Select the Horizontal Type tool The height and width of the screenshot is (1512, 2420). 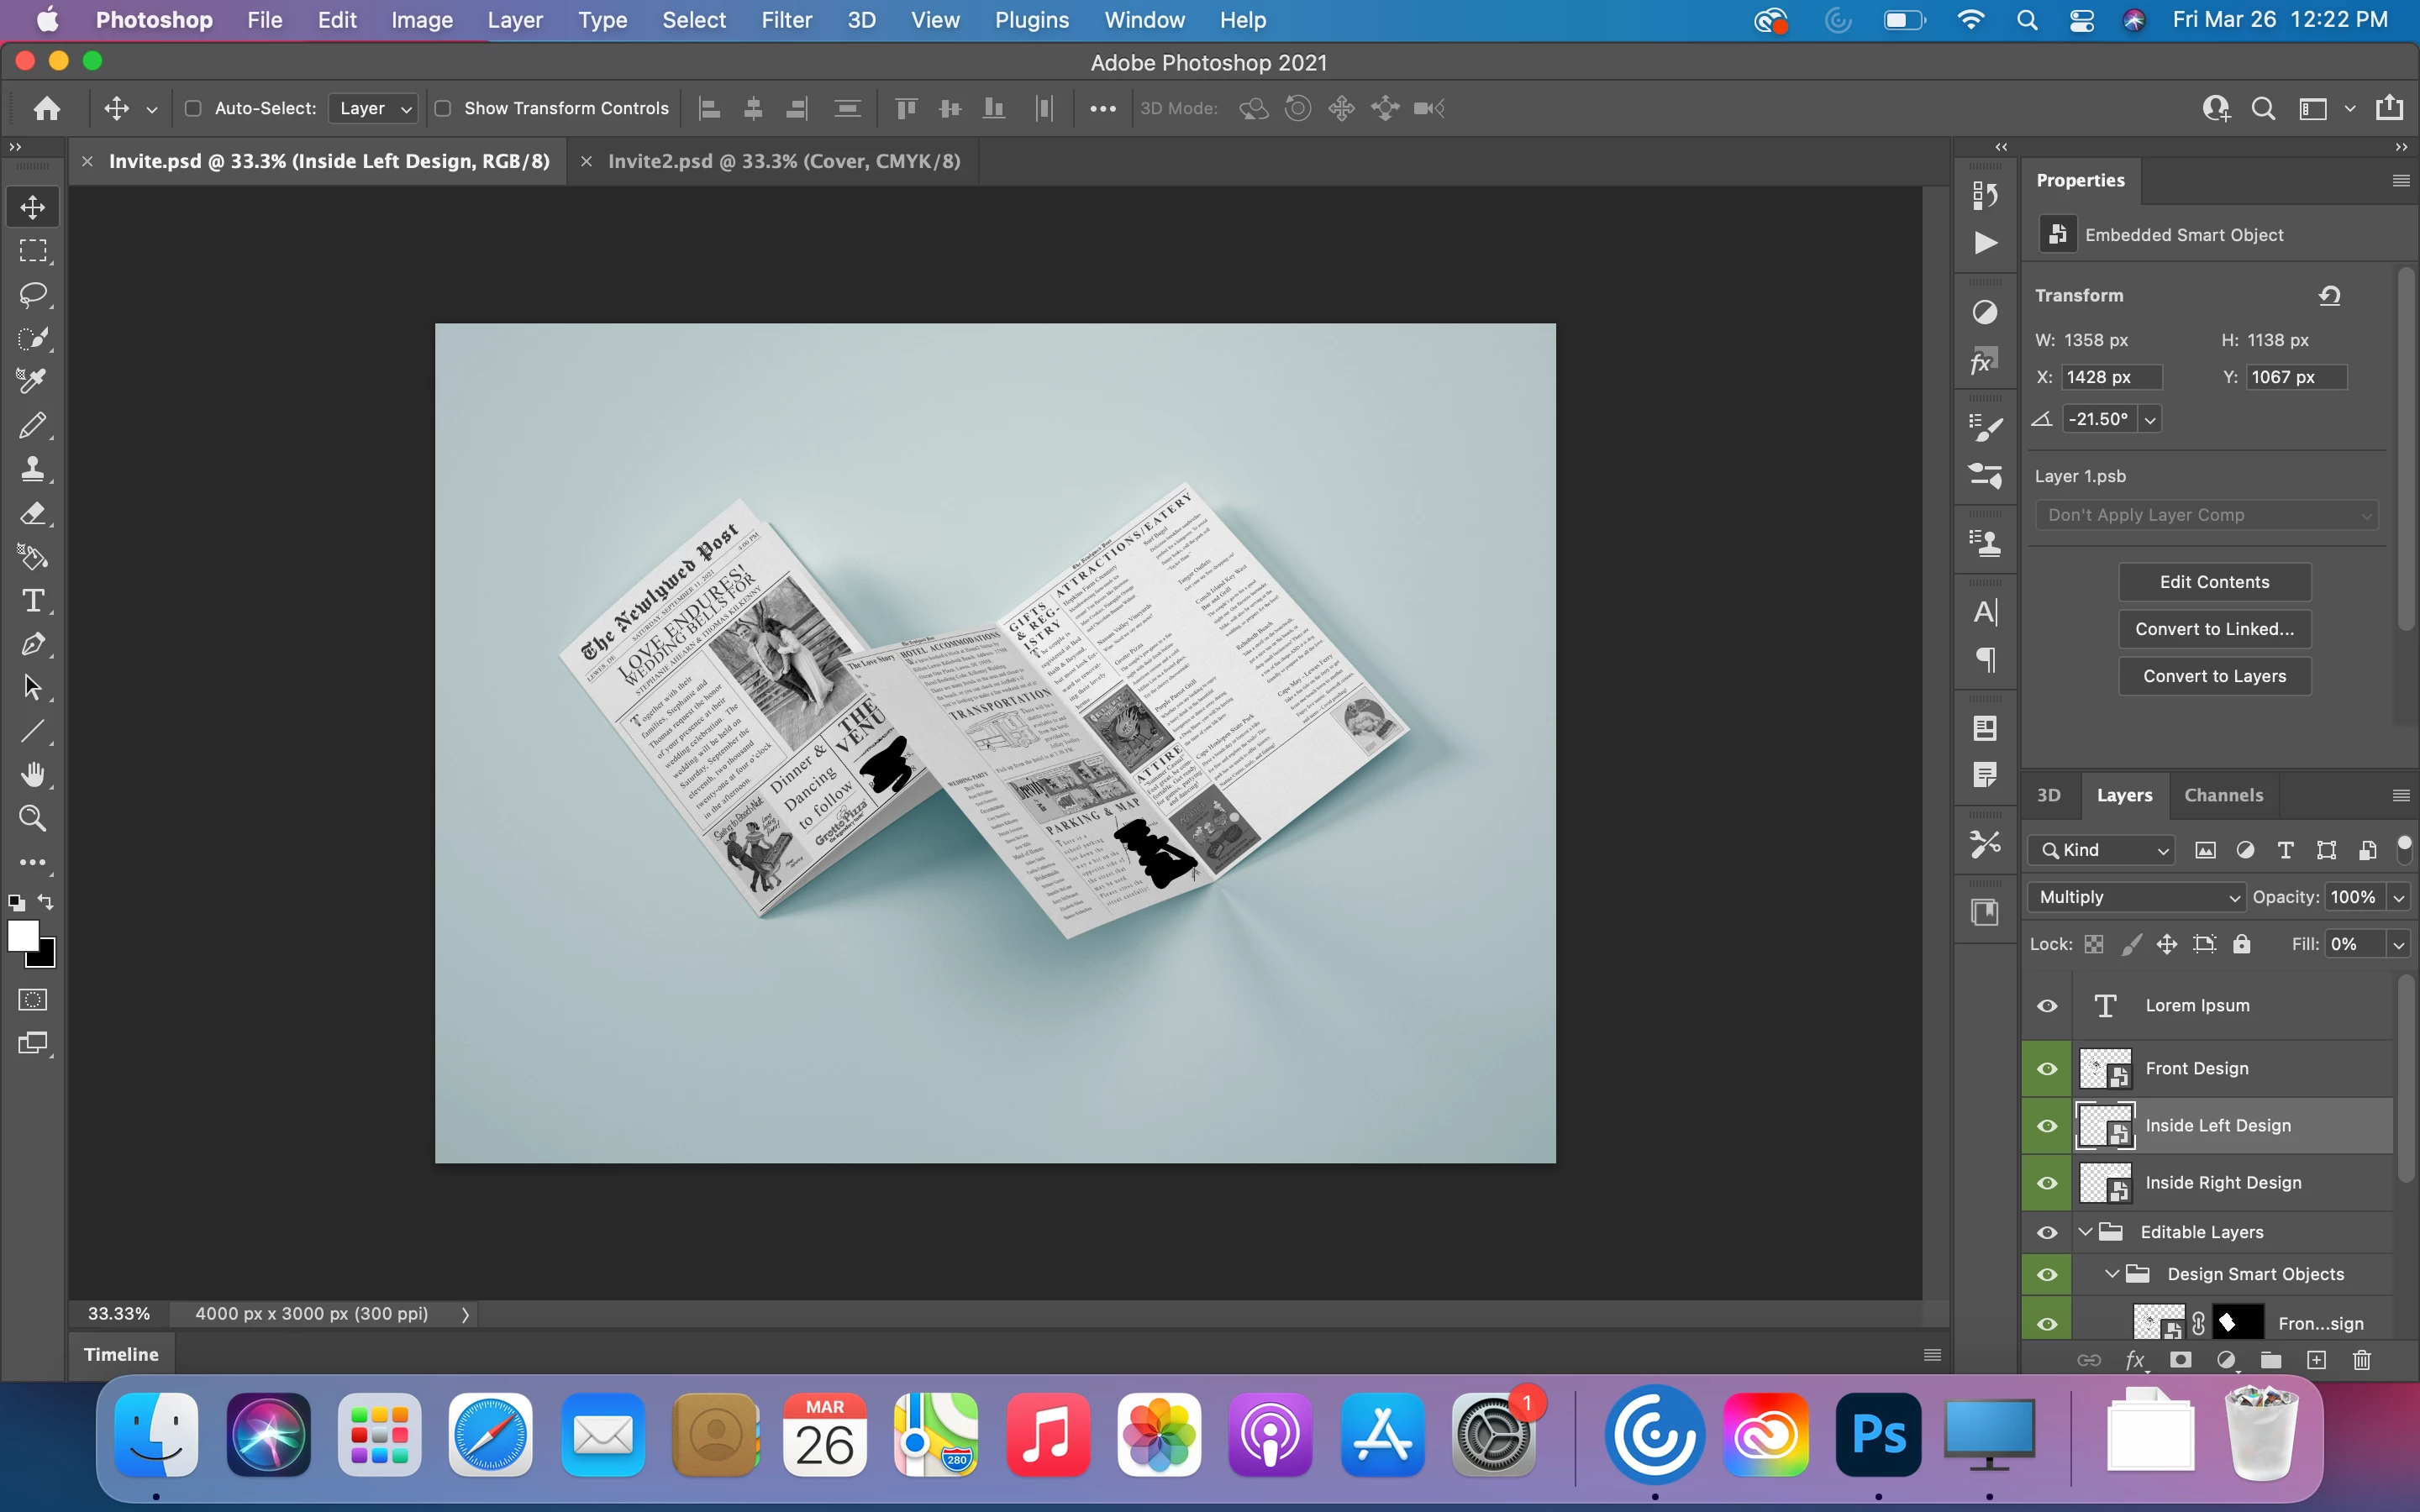click(x=33, y=601)
